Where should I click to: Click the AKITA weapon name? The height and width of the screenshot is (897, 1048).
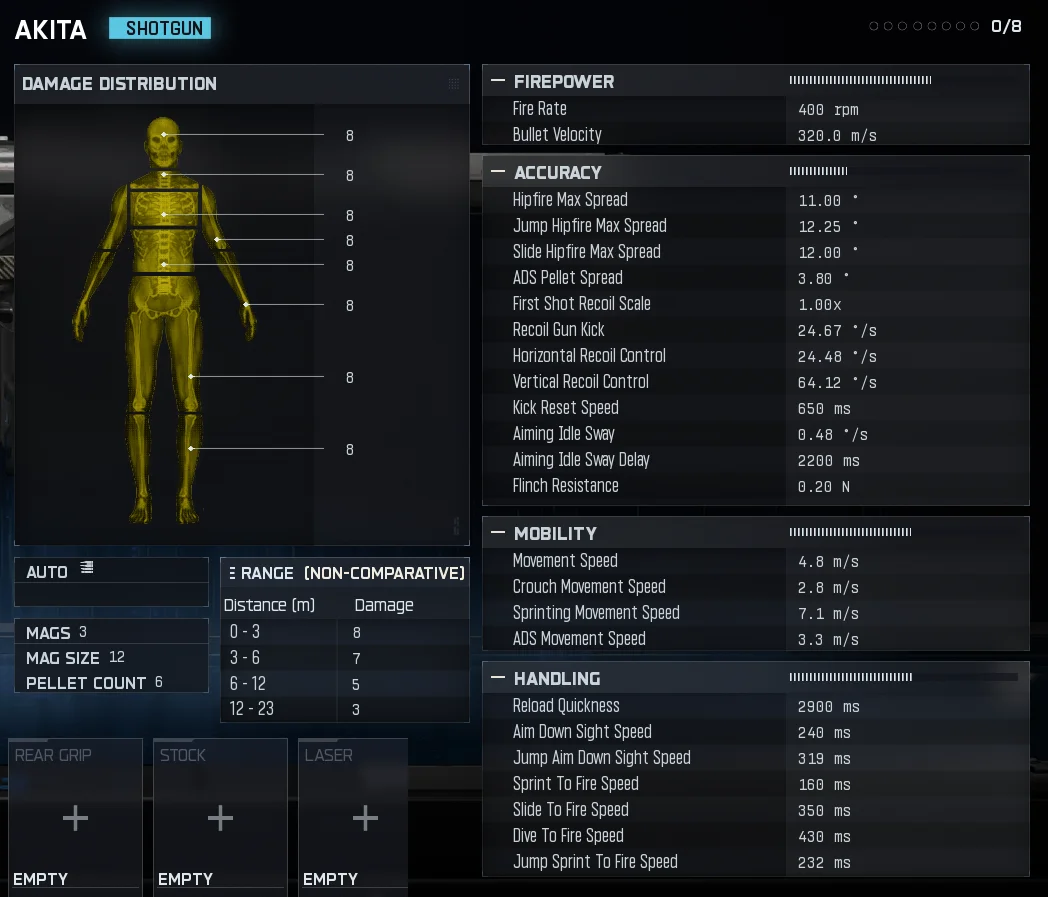pos(51,29)
